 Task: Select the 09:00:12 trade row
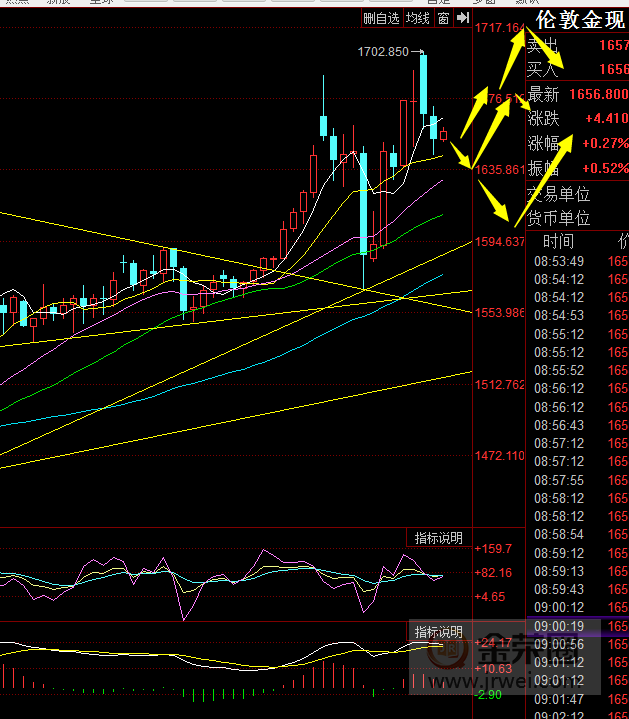pyautogui.click(x=578, y=607)
